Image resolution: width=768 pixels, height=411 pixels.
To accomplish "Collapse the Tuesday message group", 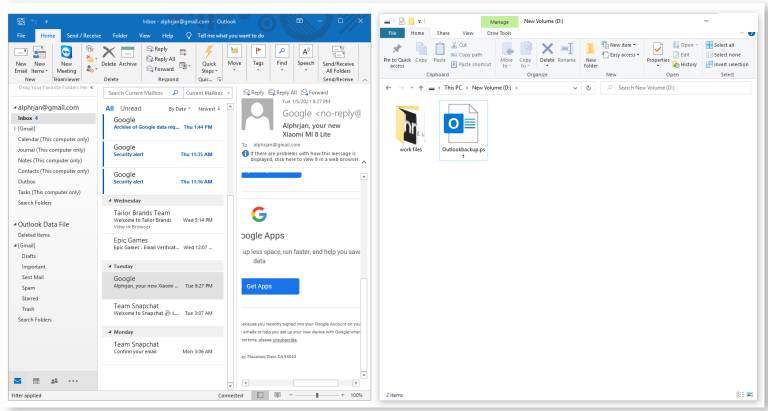I will [110, 266].
